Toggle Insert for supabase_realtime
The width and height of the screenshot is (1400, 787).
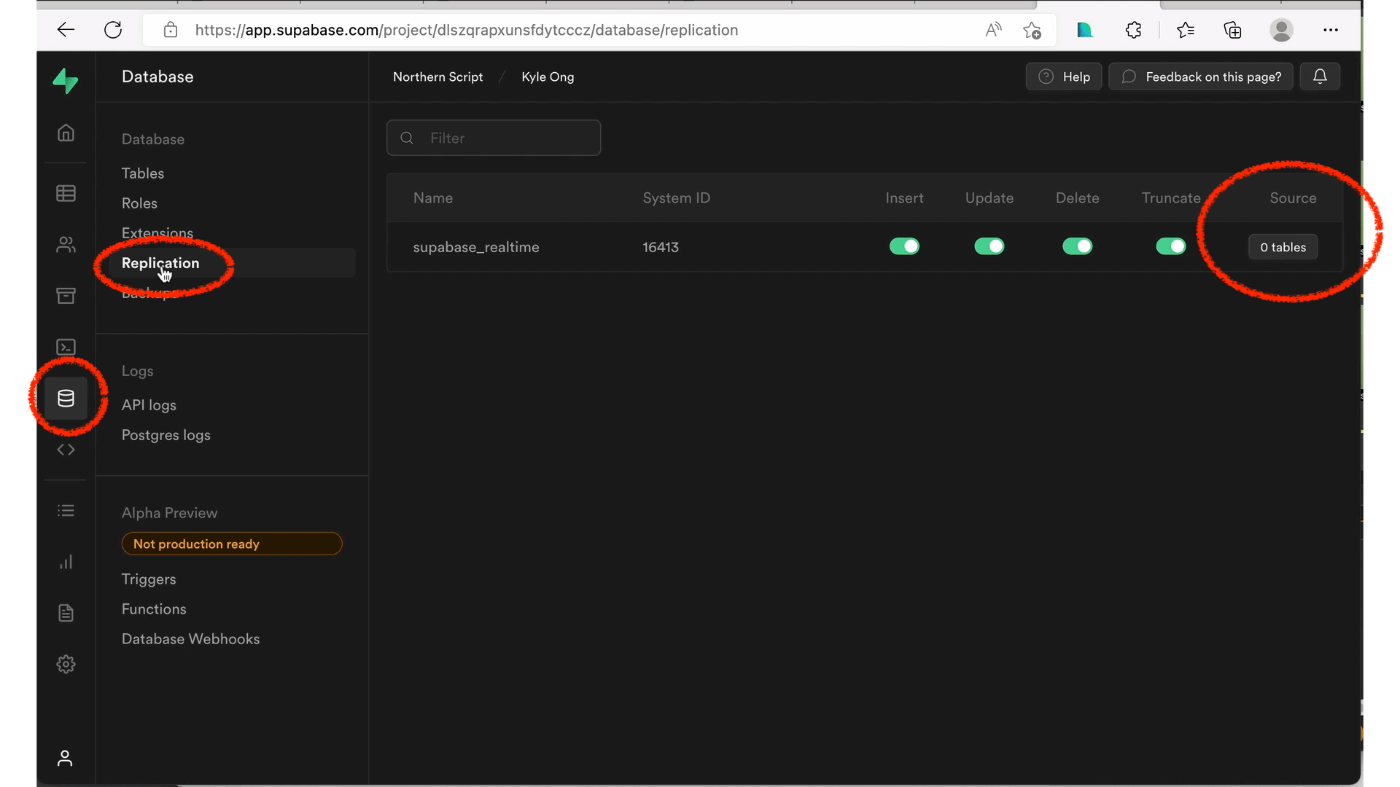pyautogui.click(x=904, y=246)
